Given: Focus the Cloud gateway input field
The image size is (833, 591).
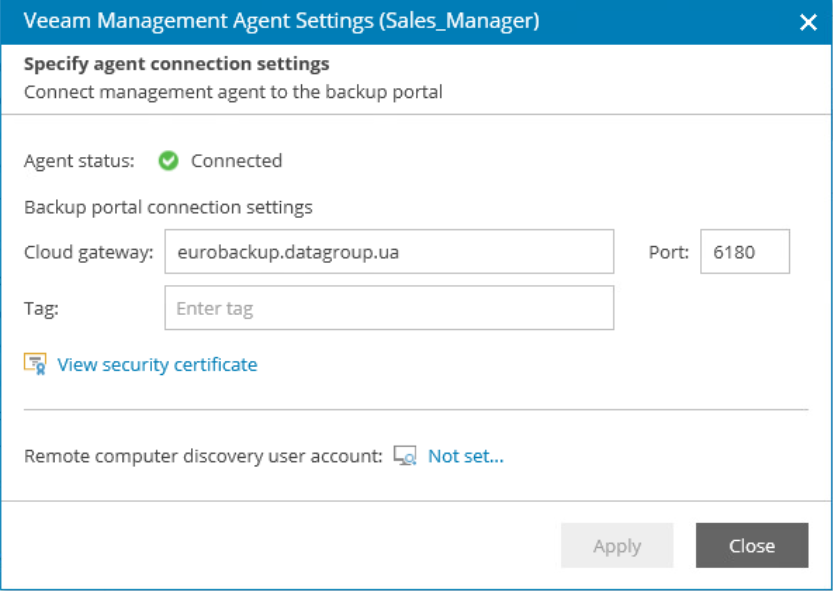Looking at the screenshot, I should coord(389,251).
